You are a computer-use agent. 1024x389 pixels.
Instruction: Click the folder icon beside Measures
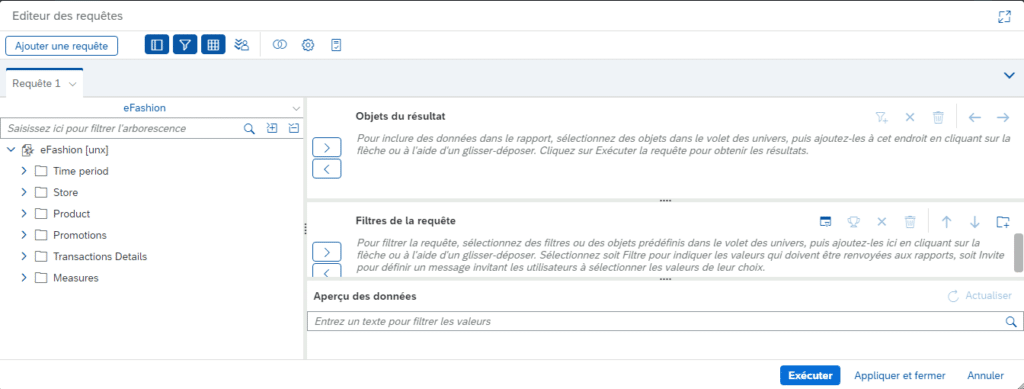click(x=41, y=278)
